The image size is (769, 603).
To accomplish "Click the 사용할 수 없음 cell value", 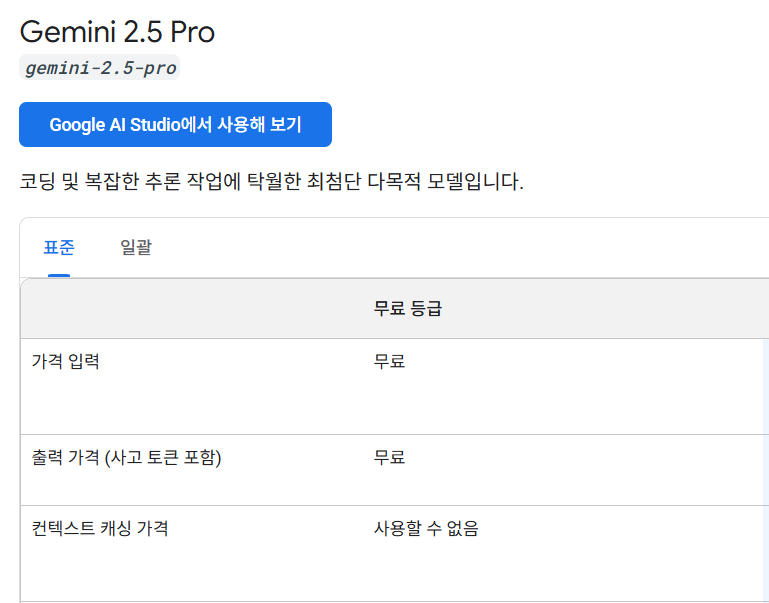I will [426, 529].
